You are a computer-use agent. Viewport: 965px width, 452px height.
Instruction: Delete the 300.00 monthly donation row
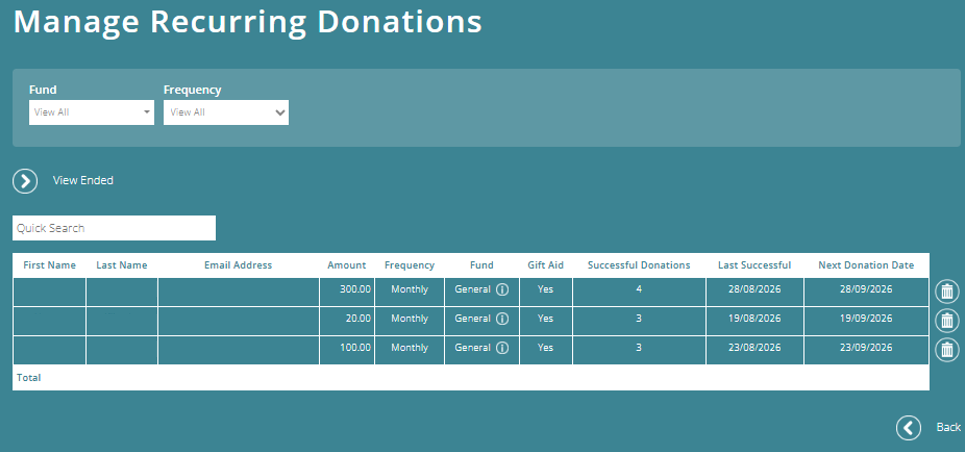coord(947,291)
